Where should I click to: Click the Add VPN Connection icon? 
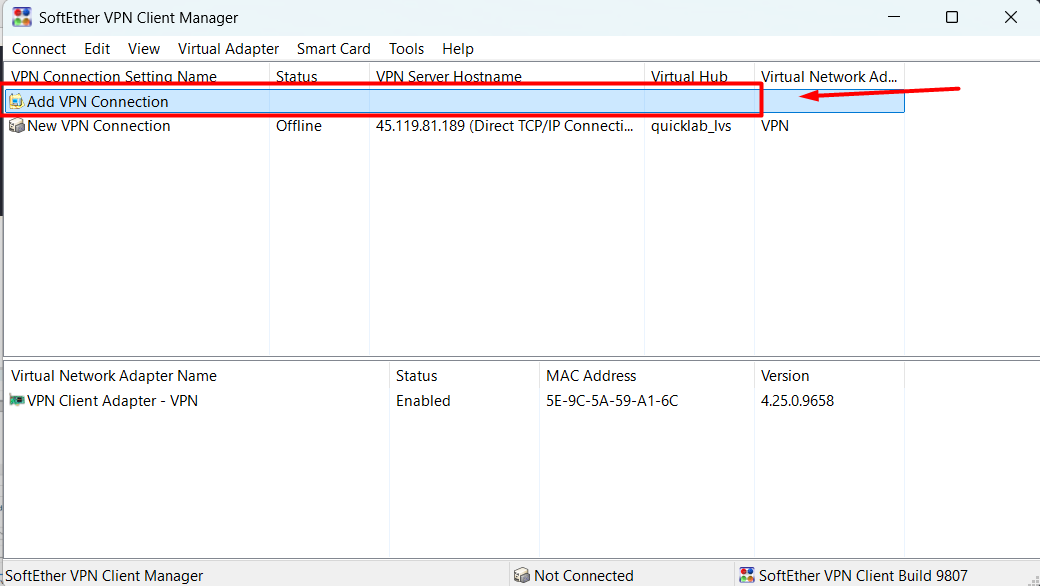pos(16,102)
